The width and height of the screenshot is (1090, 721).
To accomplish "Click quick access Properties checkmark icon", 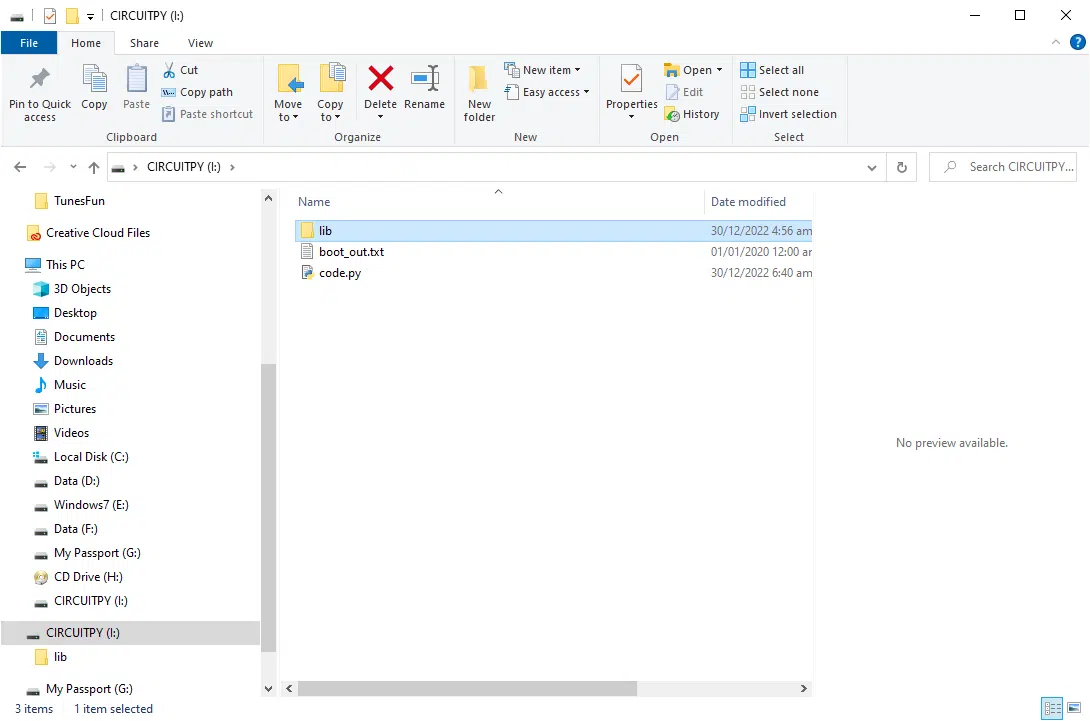I will (x=49, y=15).
